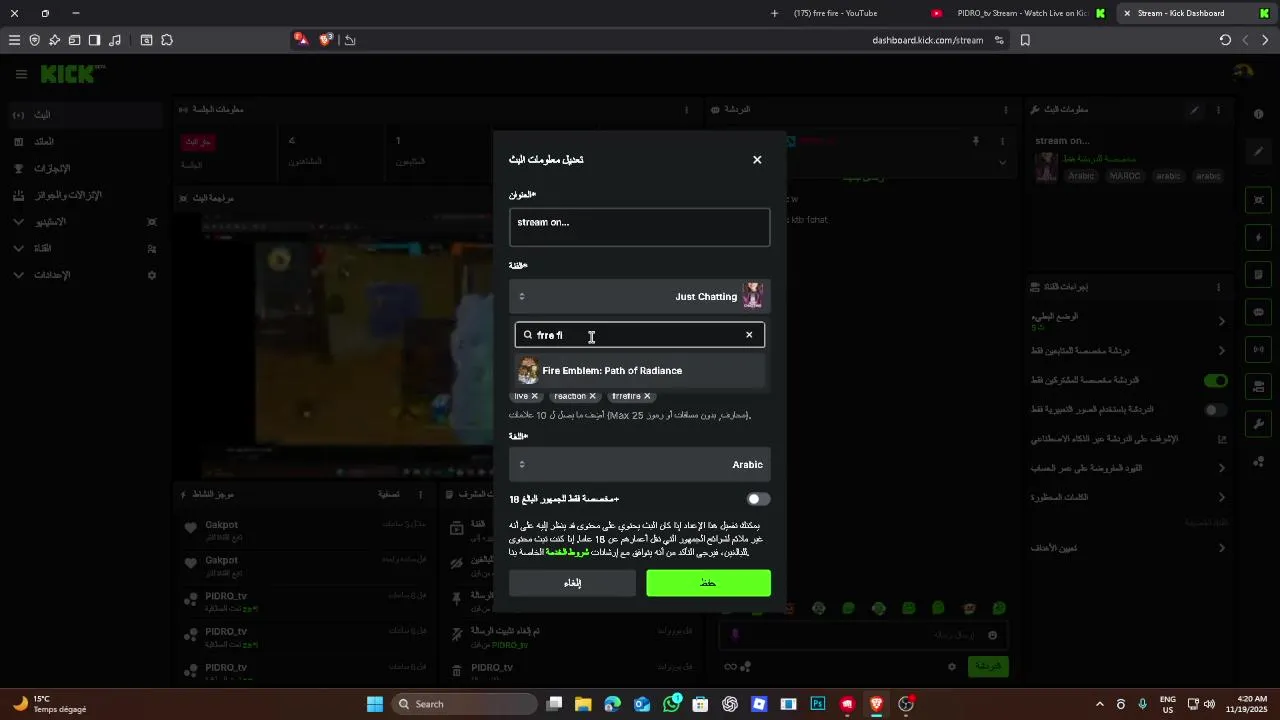Viewport: 1280px width, 720px height.
Task: Open AI chat moderation external link
Action: coord(1221,439)
